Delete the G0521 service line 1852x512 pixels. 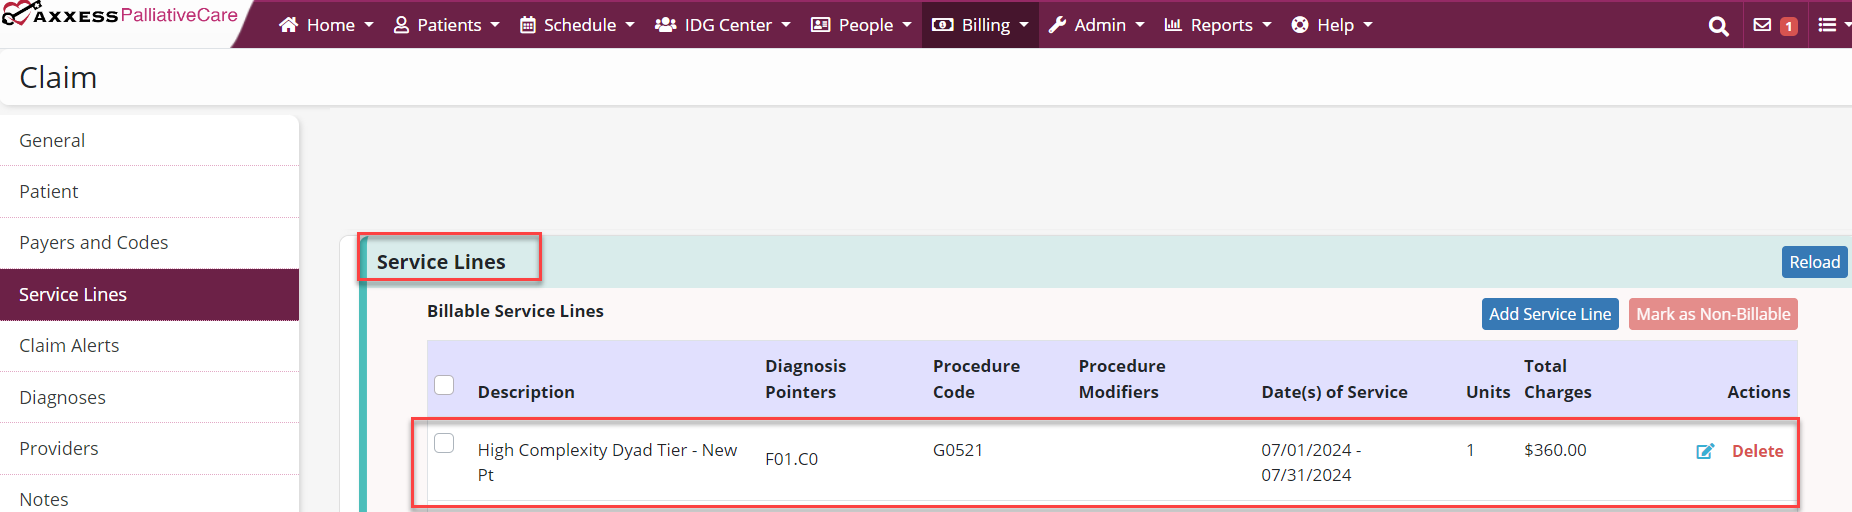[1757, 451]
